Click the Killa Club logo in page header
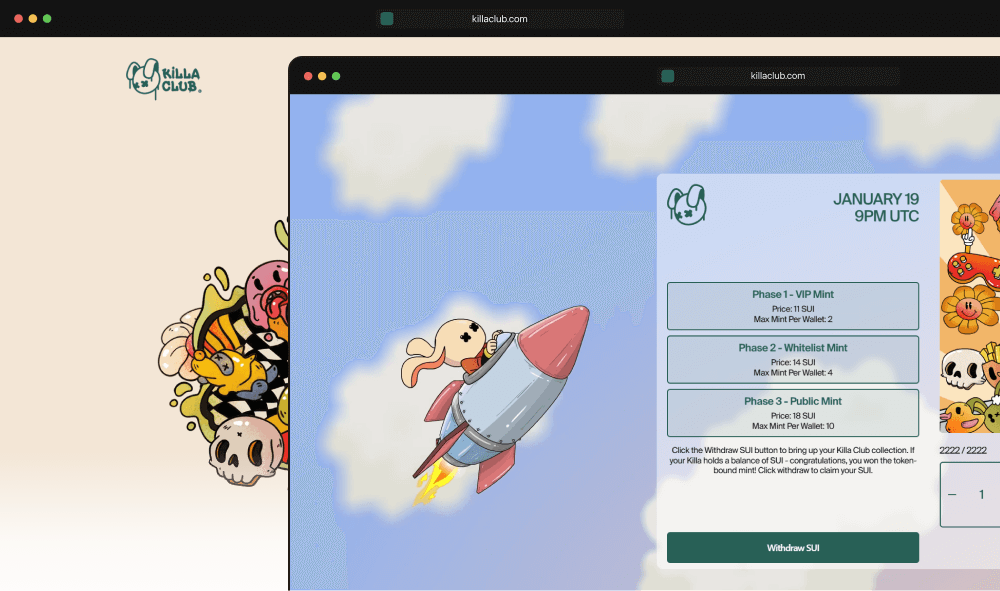Viewport: 1000px width, 591px height. coord(164,78)
